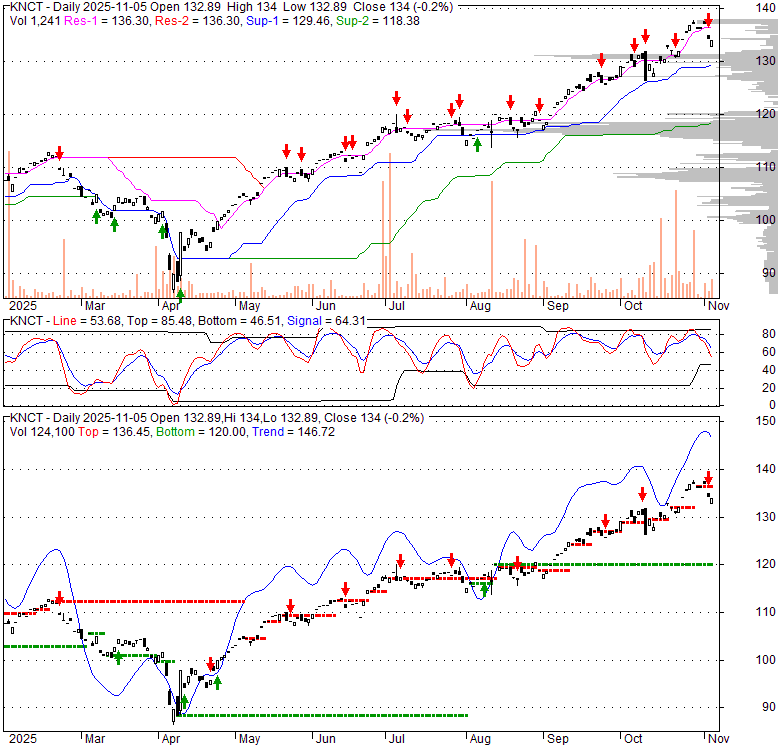This screenshot has width=780, height=745.
Task: Click the latest red sell arrow in top chart
Action: pyautogui.click(x=708, y=20)
